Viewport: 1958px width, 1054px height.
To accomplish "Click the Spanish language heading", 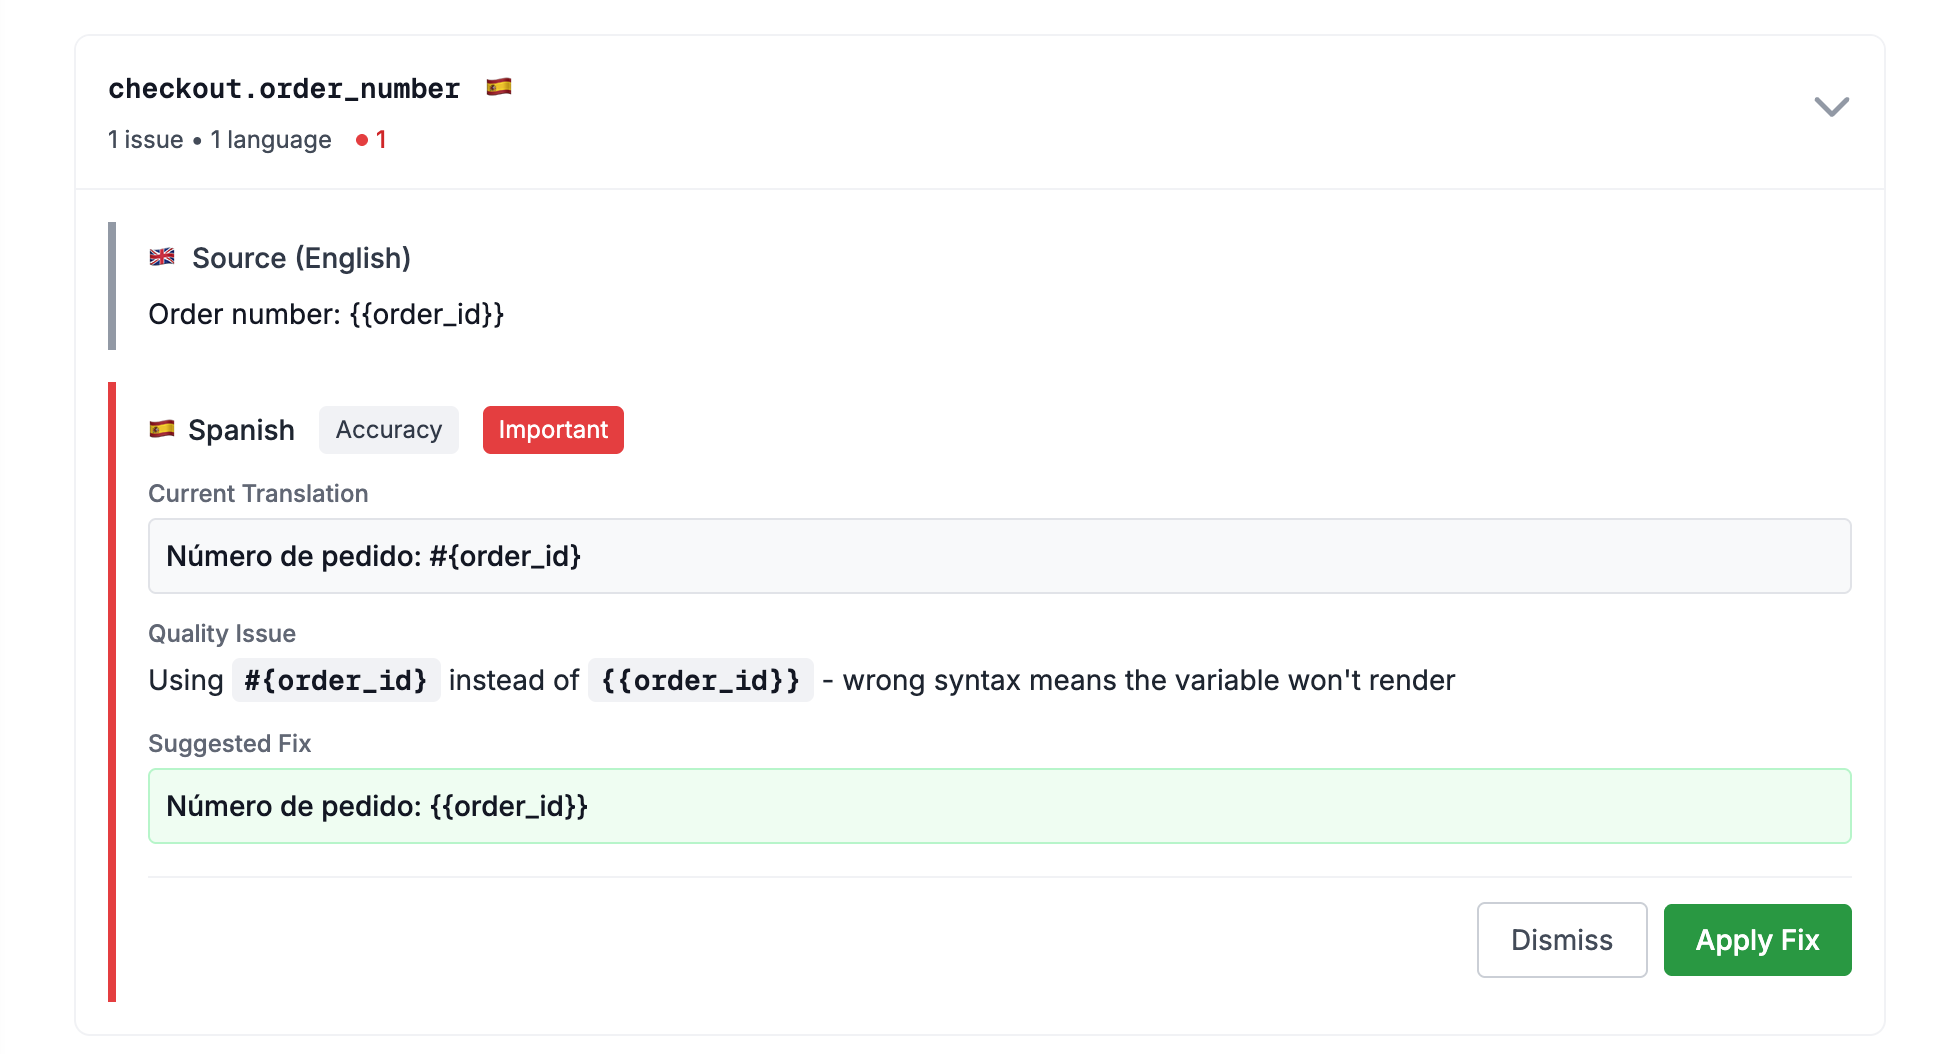I will (x=241, y=430).
